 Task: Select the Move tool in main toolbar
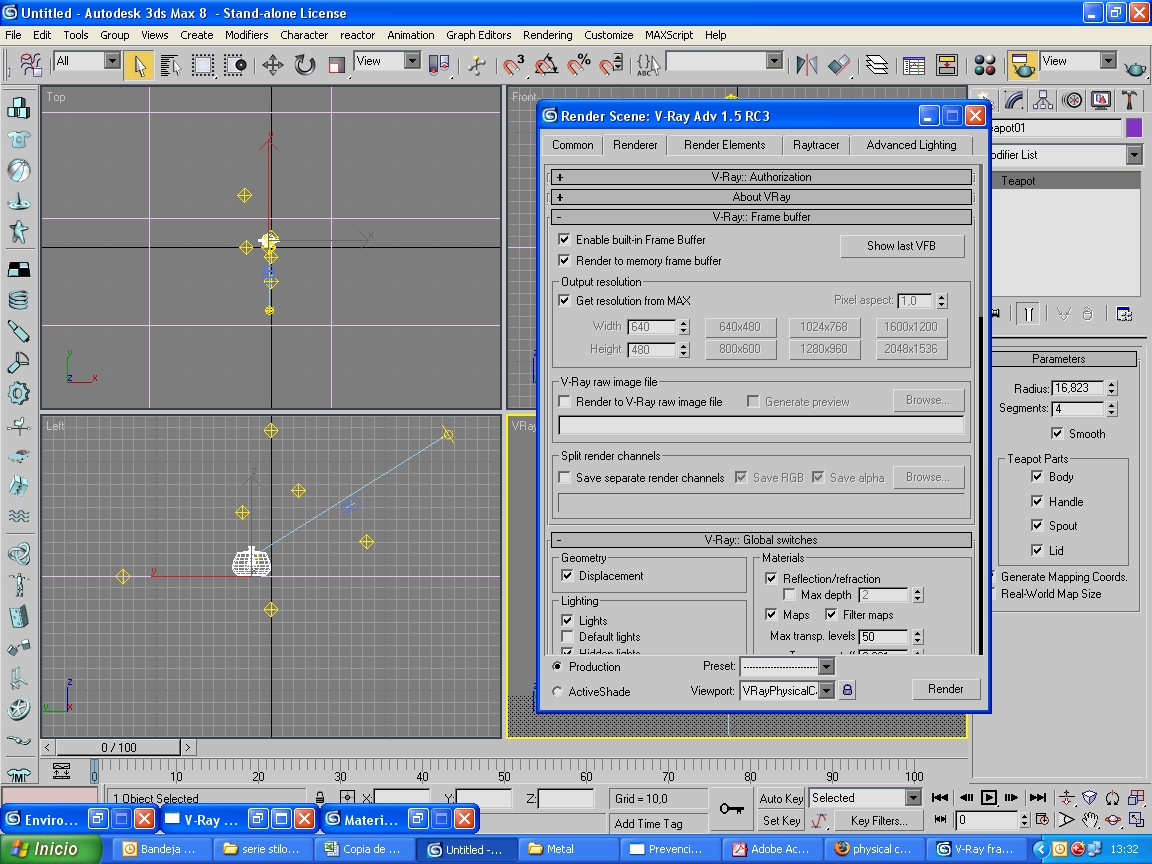[272, 65]
